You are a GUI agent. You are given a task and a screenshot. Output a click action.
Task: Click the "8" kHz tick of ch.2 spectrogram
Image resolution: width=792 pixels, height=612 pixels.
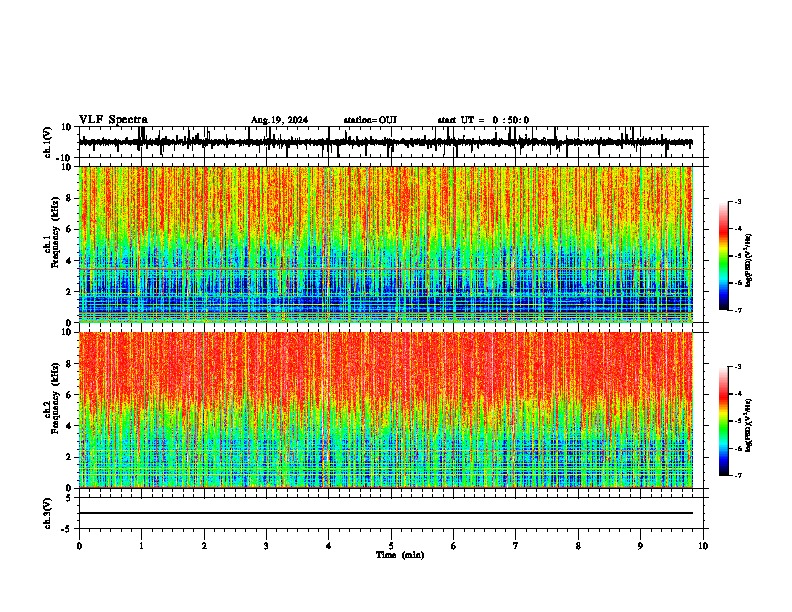coord(71,364)
